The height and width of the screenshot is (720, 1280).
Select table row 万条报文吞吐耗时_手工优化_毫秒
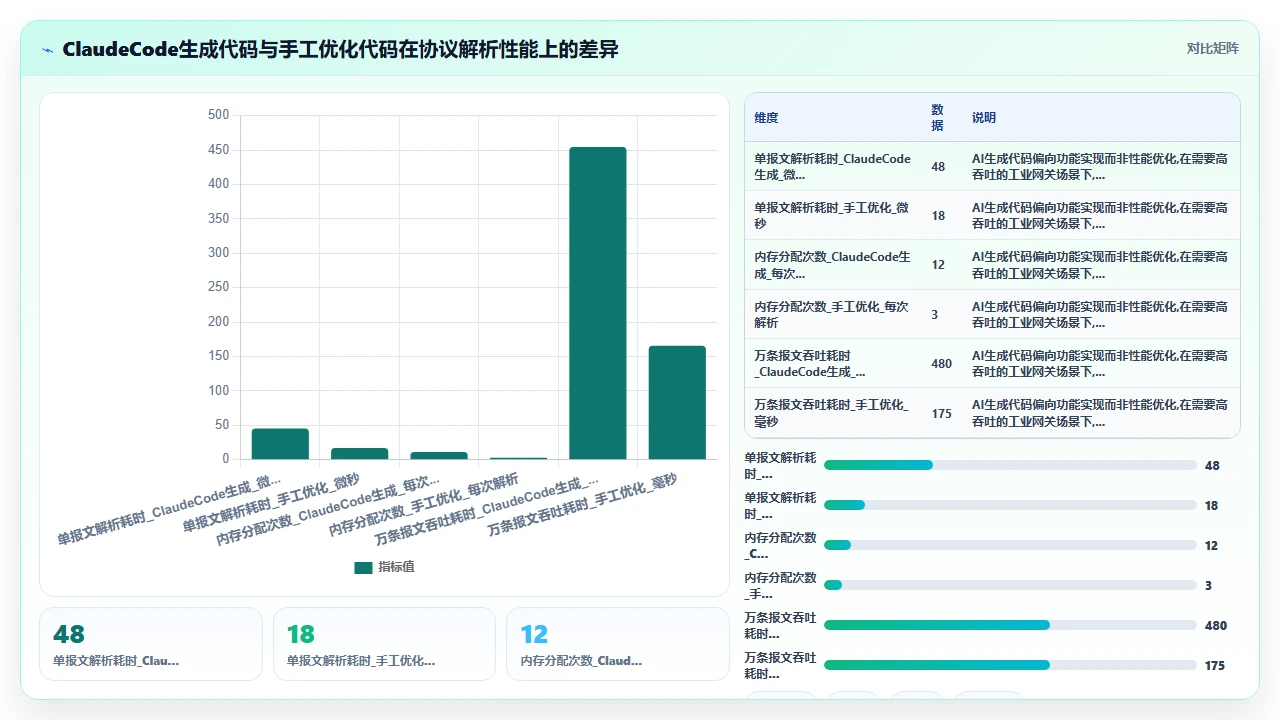click(992, 413)
